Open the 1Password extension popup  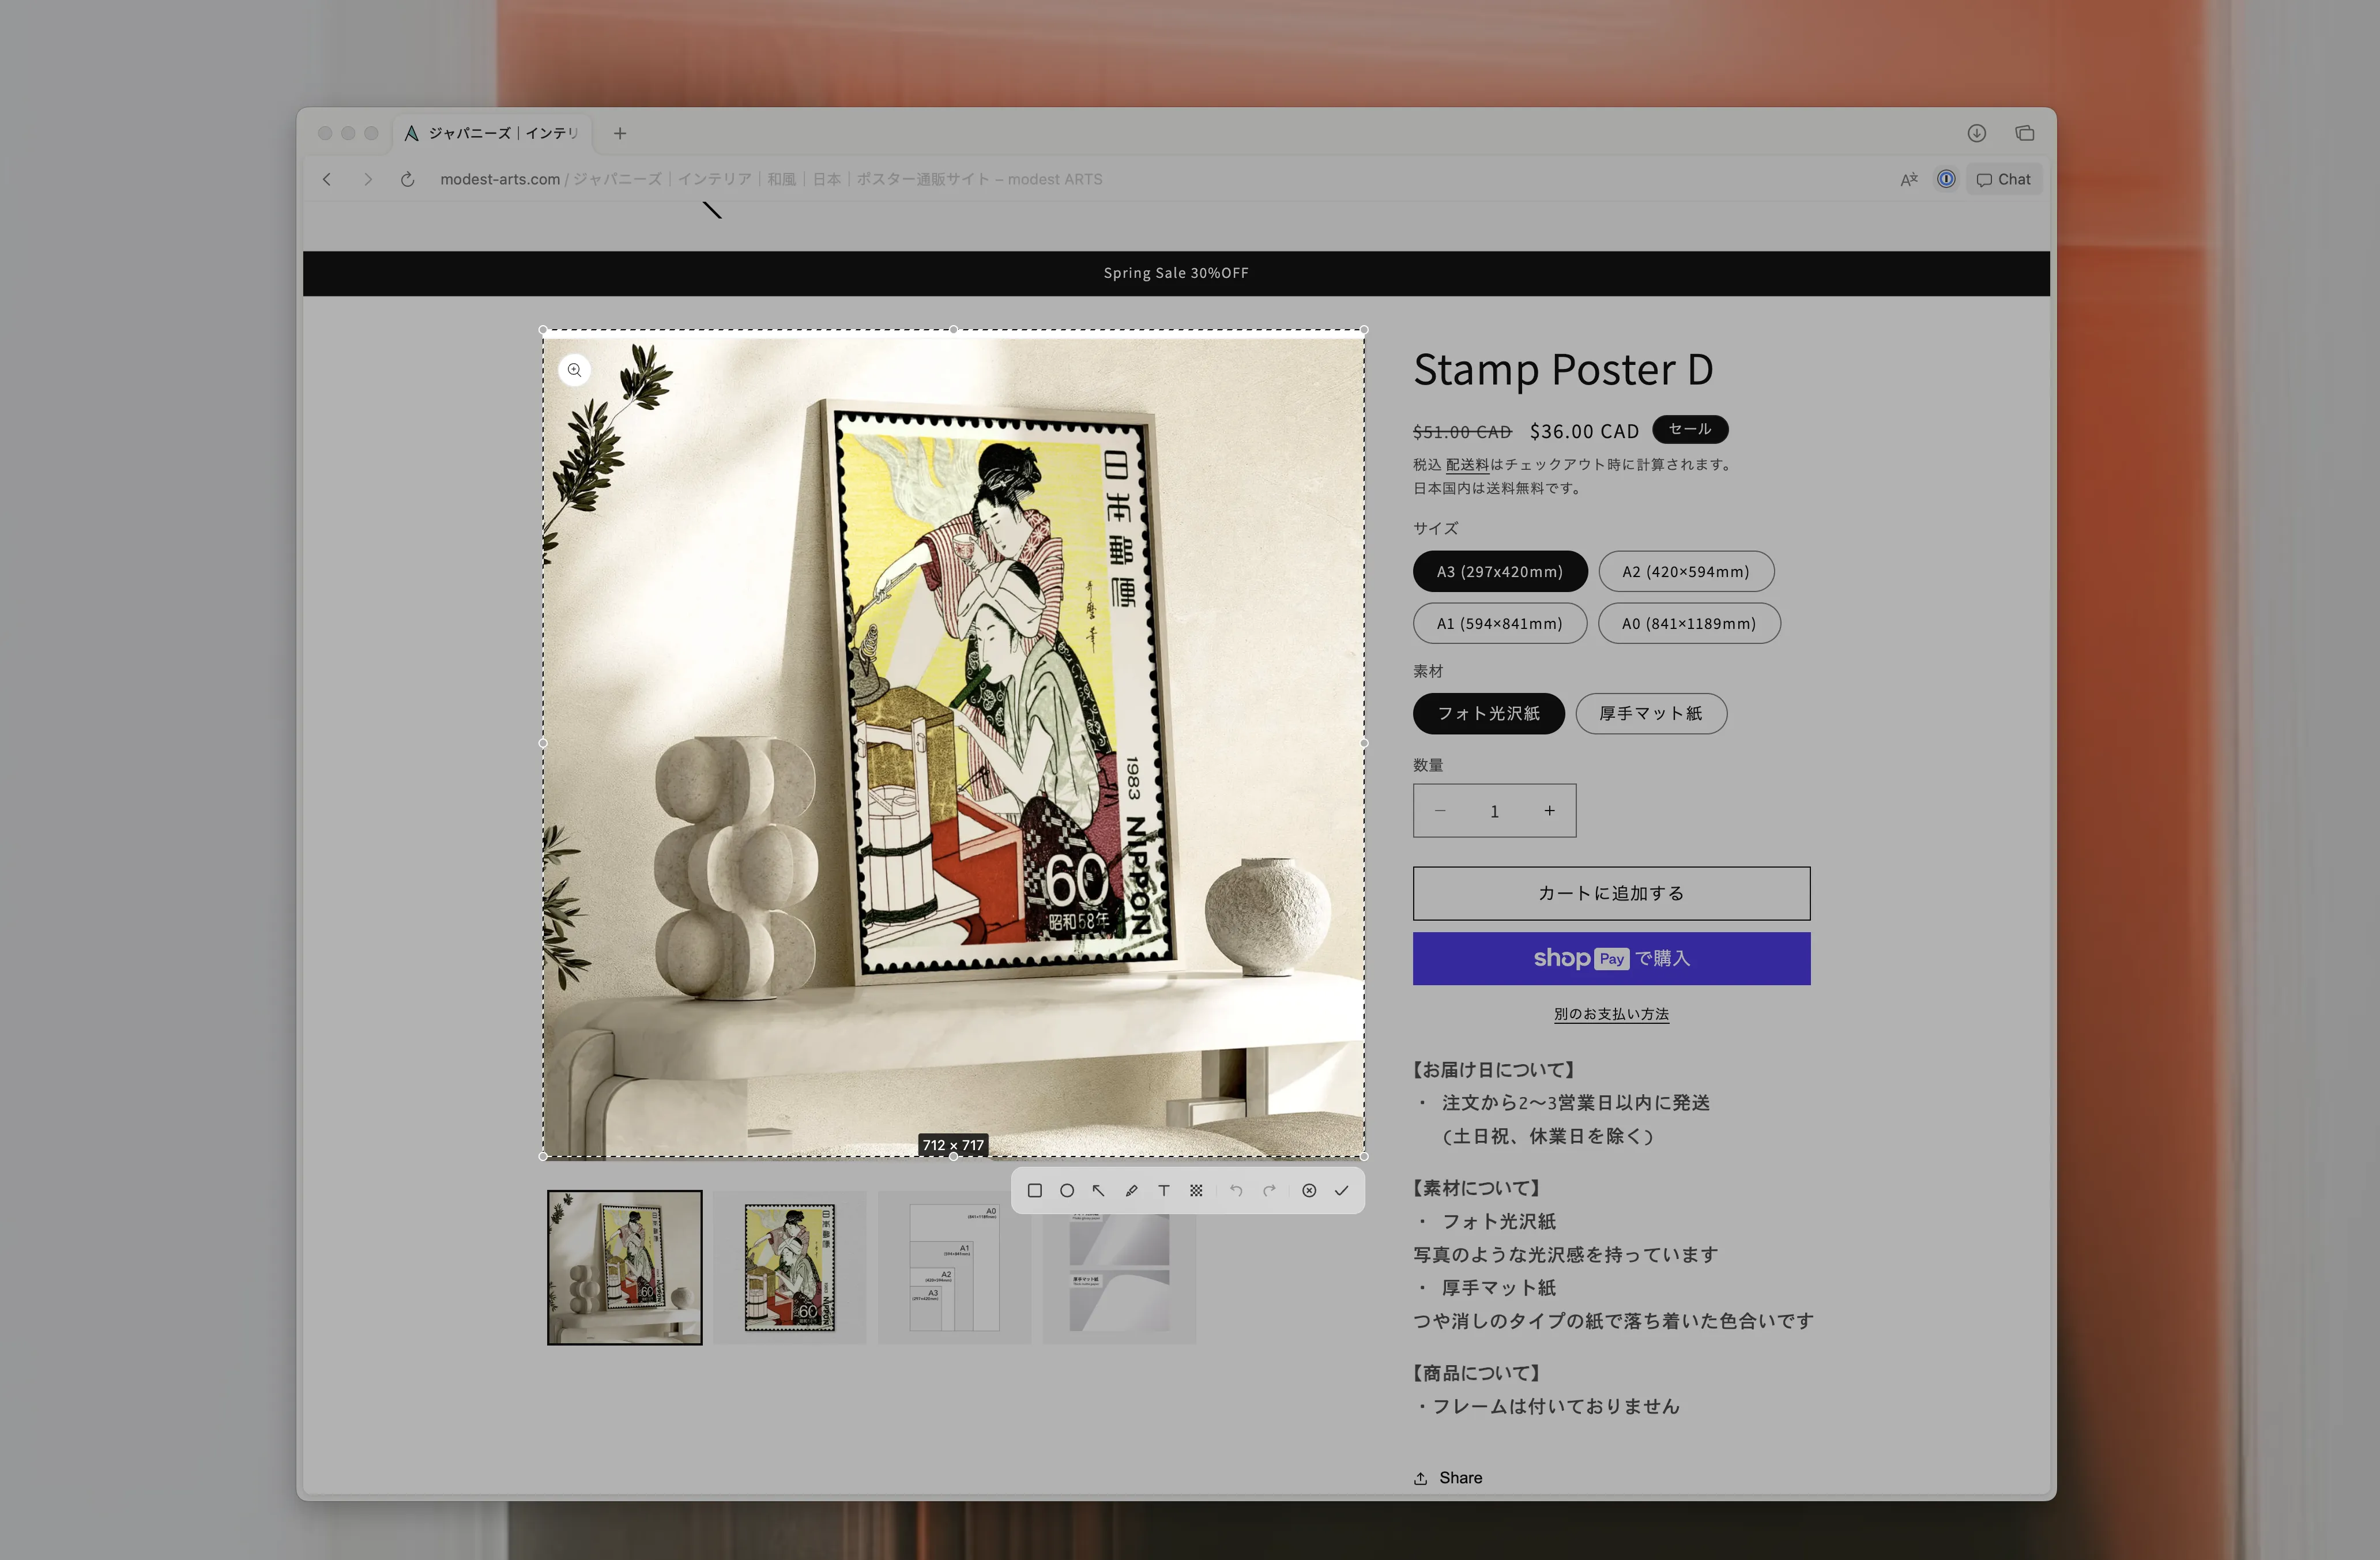[1946, 179]
